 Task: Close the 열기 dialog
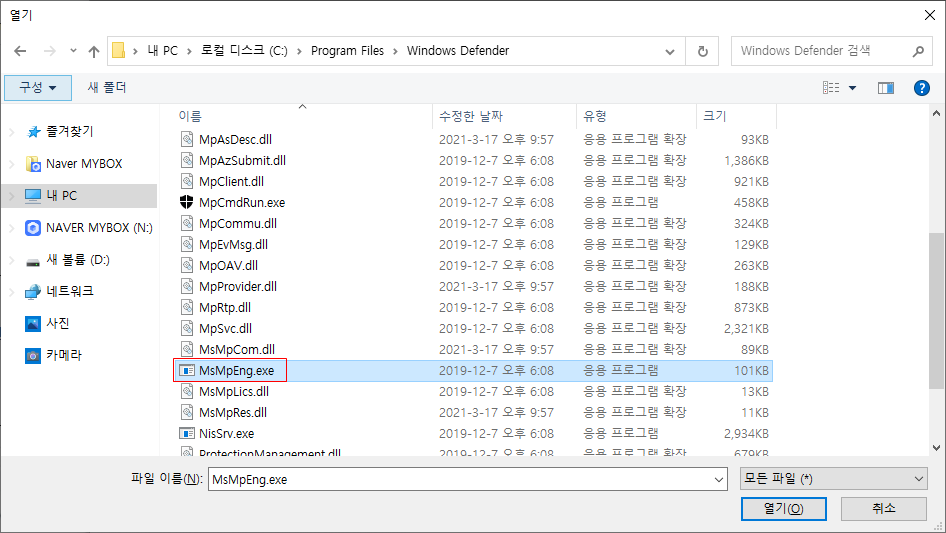coord(930,14)
